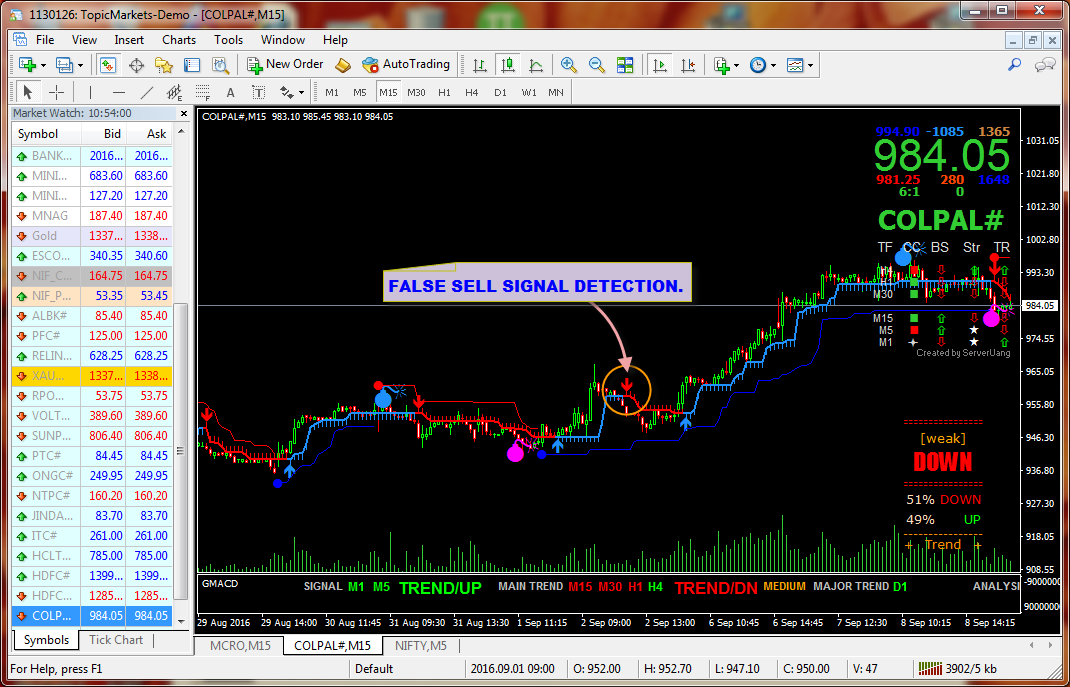The height and width of the screenshot is (687, 1070).
Task: Switch to the MCRO,M15 chart tab
Action: tap(239, 645)
